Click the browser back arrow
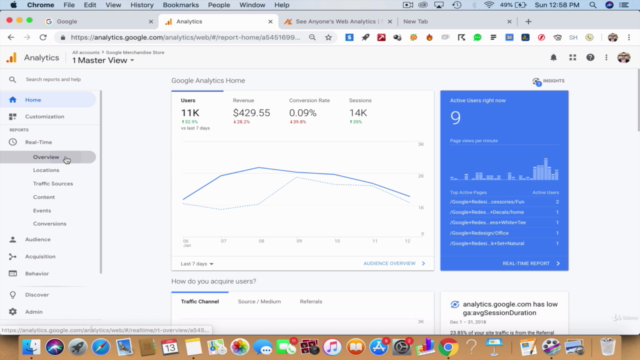 11,38
